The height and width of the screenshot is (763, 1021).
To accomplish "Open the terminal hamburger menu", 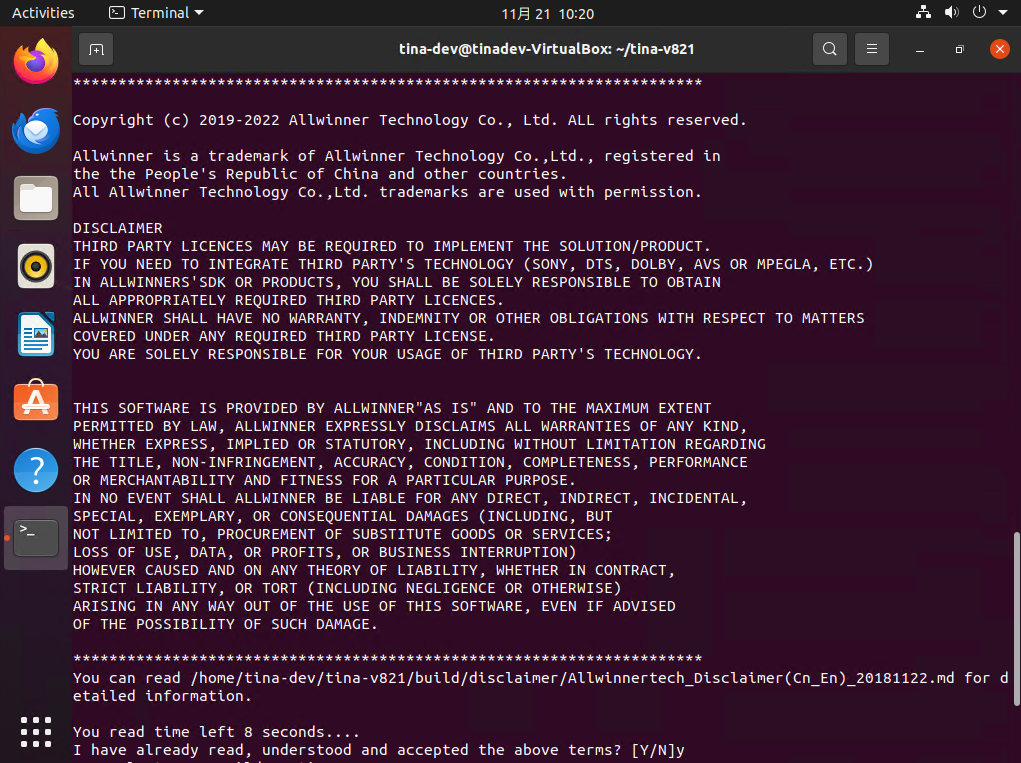I will (x=872, y=48).
